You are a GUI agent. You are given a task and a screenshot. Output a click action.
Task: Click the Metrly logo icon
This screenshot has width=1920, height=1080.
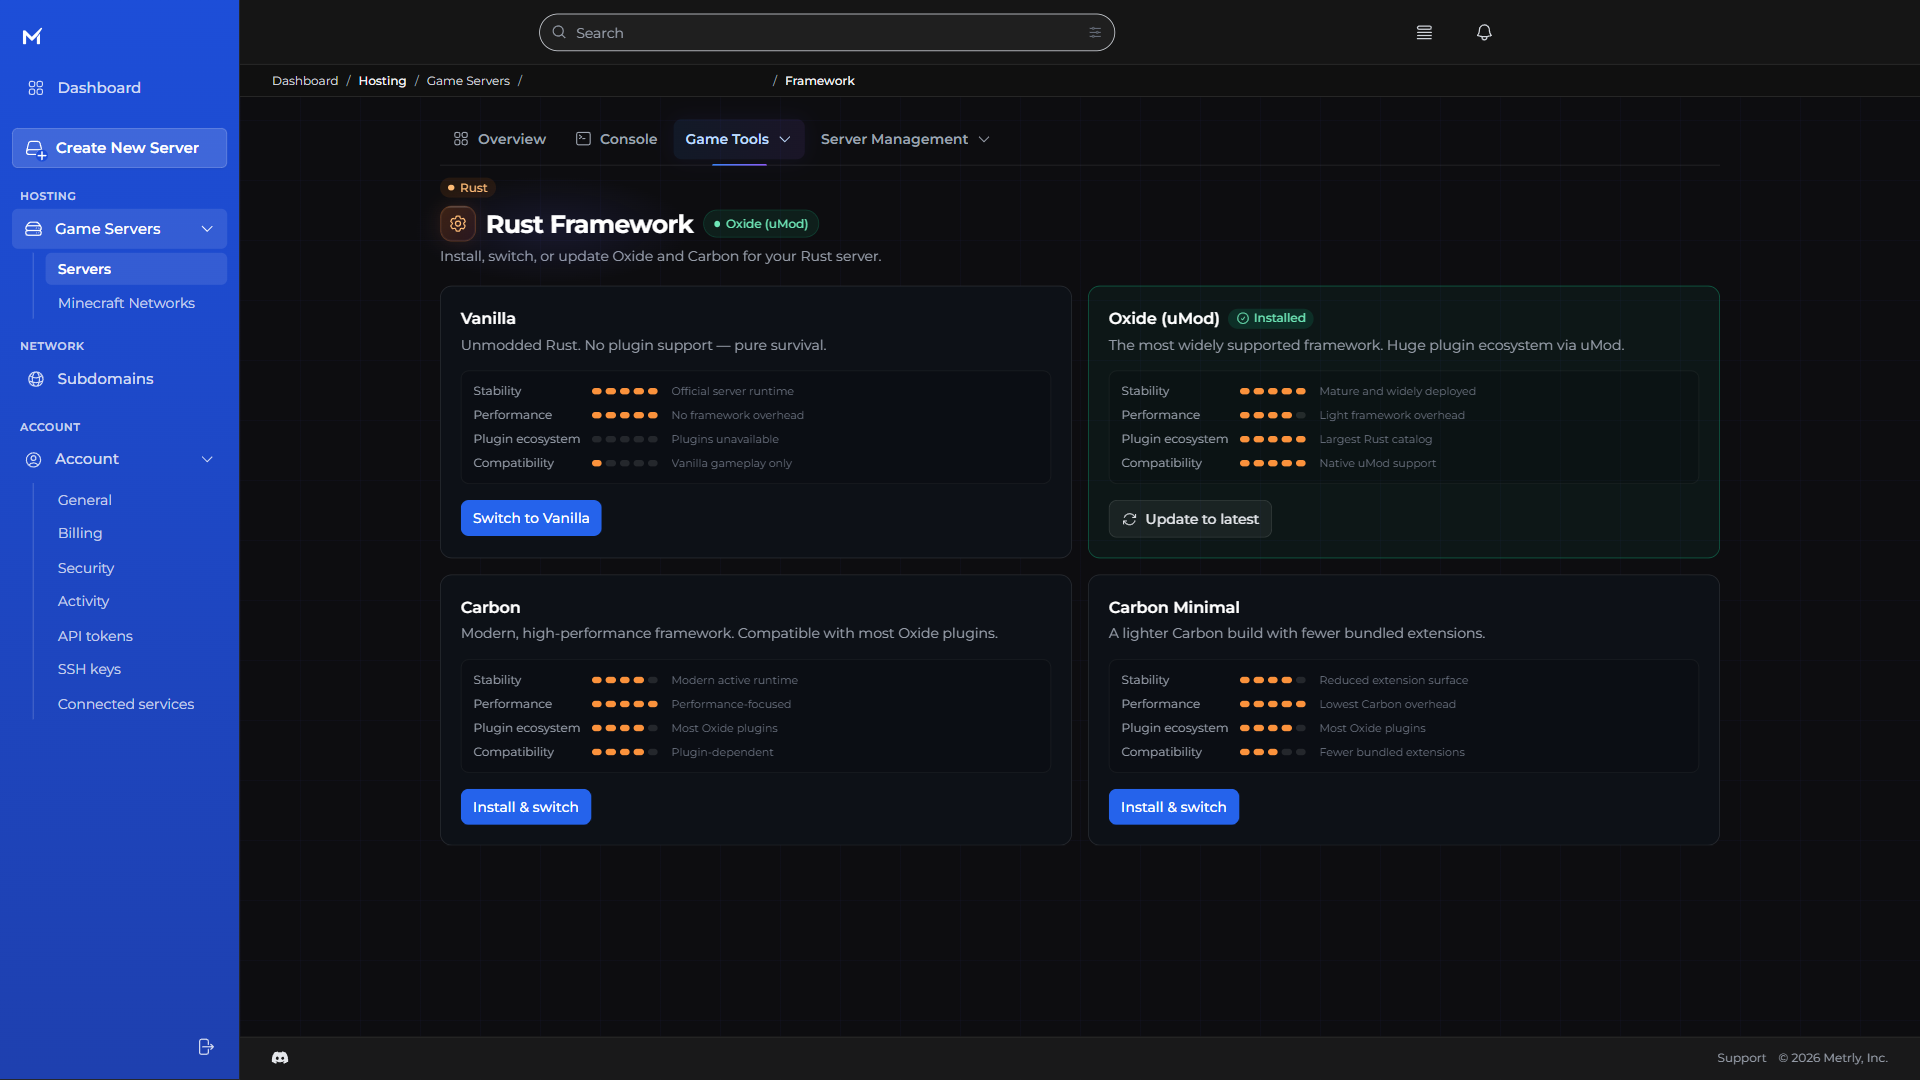tap(32, 37)
